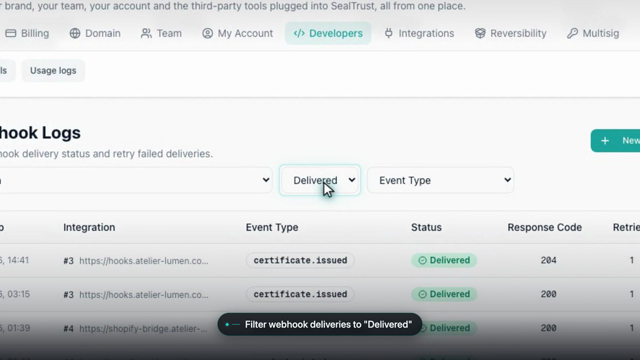Screen dimensions: 640x360
Task: Click the Delivered badge with response 204
Action: 444,260
